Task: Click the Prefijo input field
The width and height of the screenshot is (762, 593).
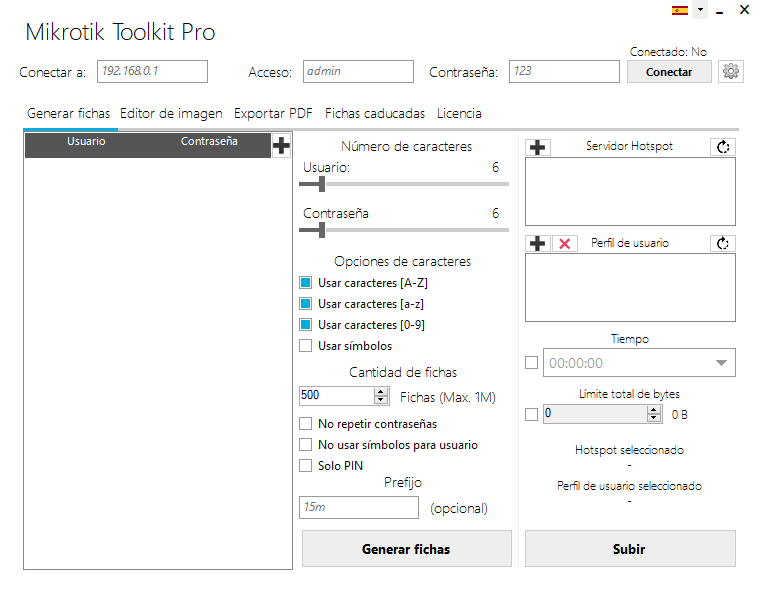Action: [x=359, y=507]
